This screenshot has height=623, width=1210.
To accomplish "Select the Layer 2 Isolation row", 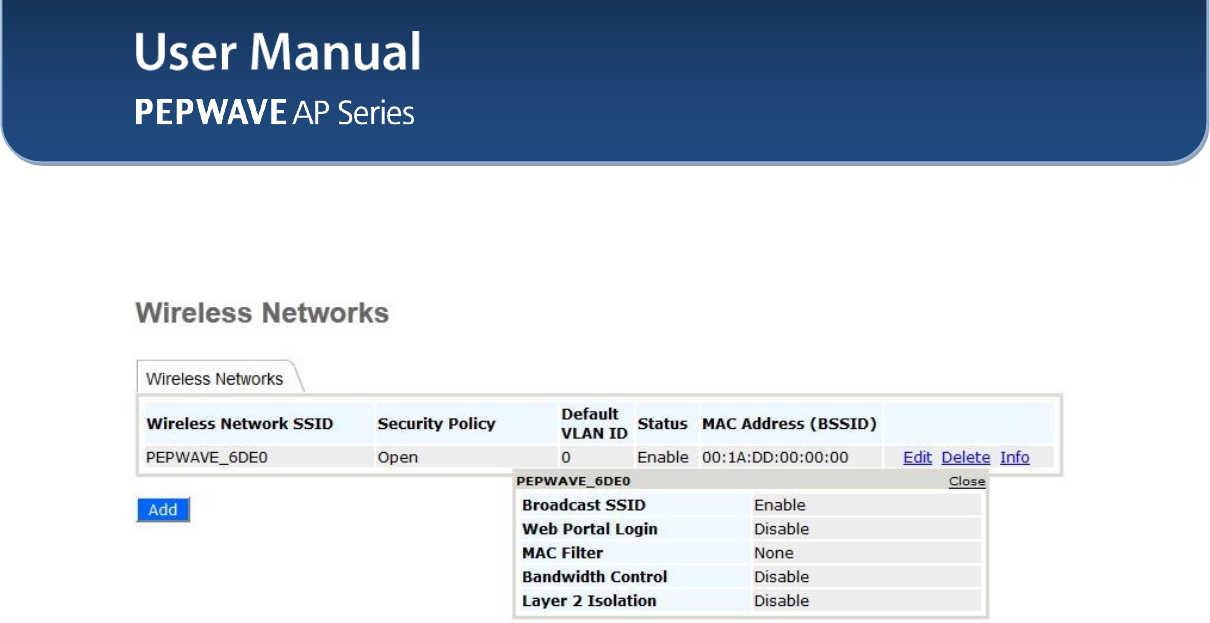I will click(x=750, y=601).
